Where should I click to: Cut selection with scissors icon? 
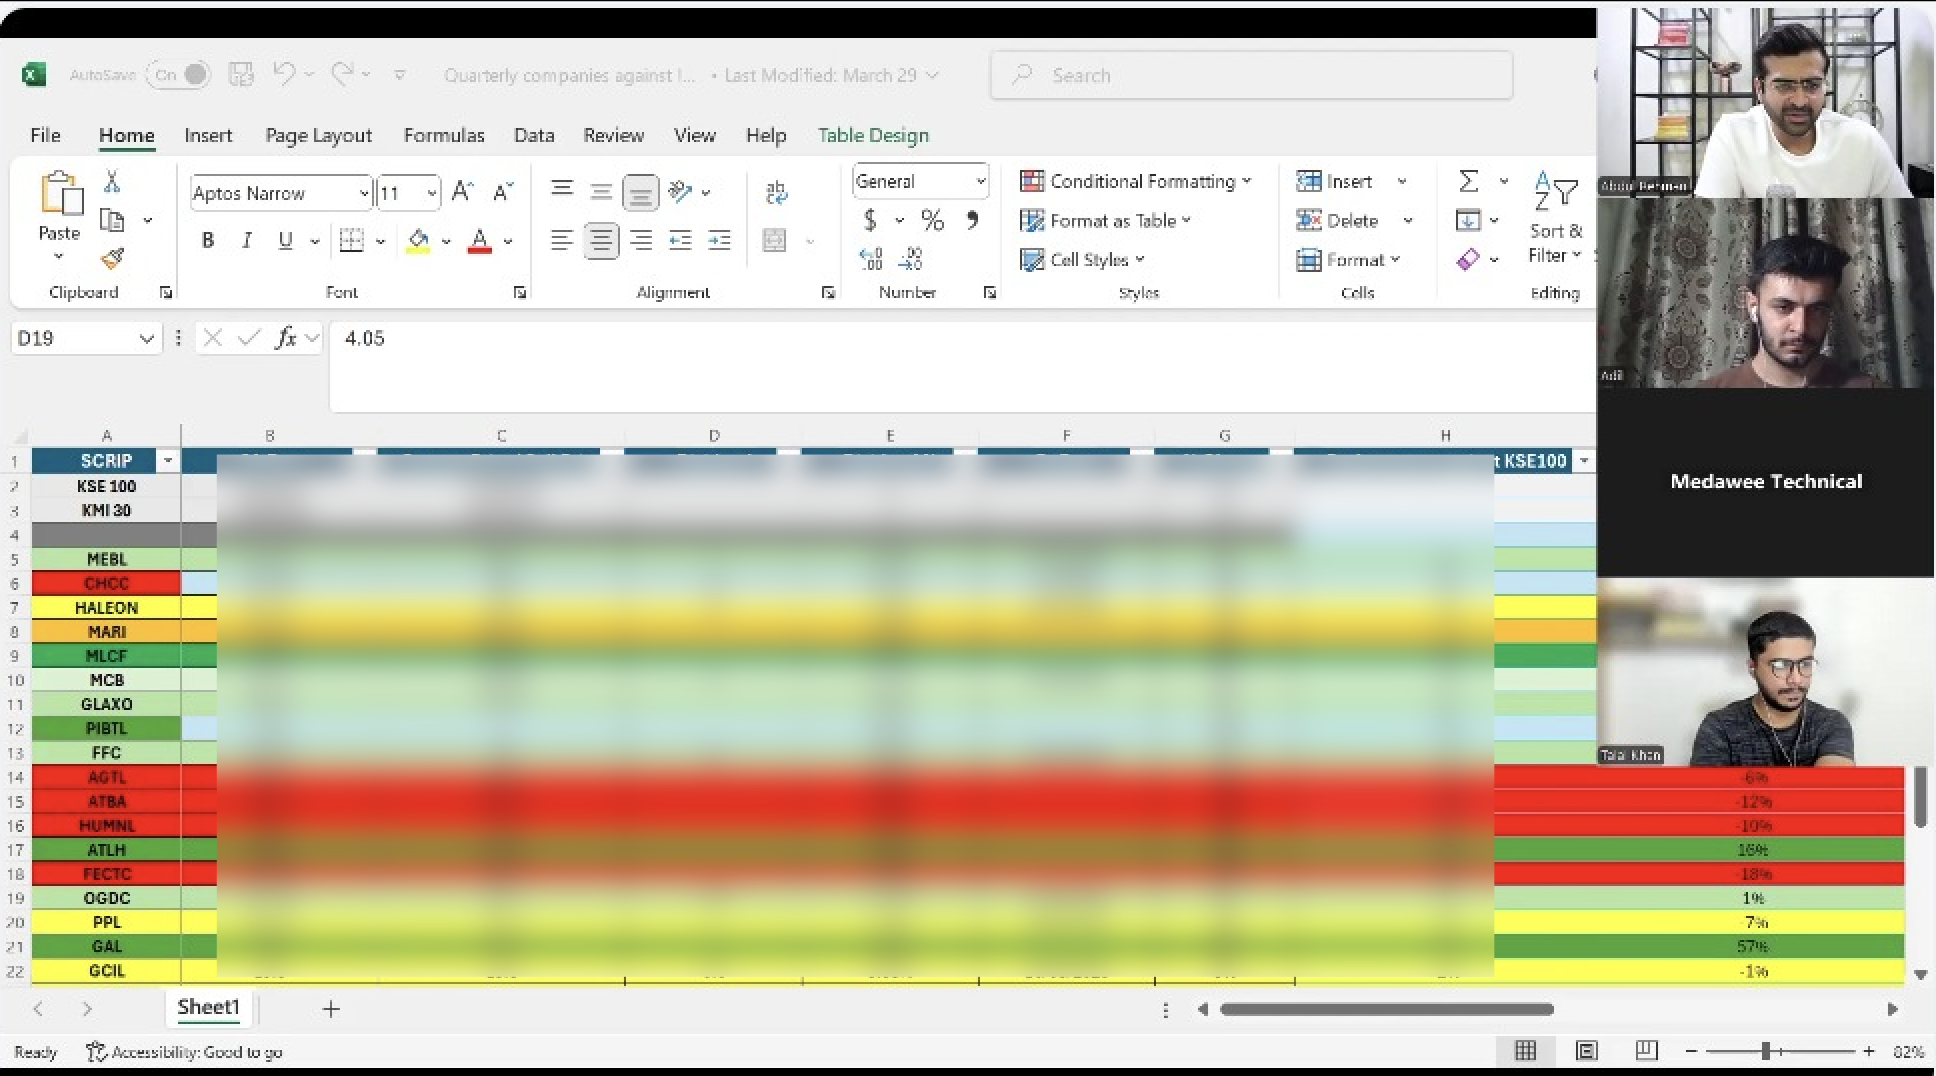click(x=112, y=181)
